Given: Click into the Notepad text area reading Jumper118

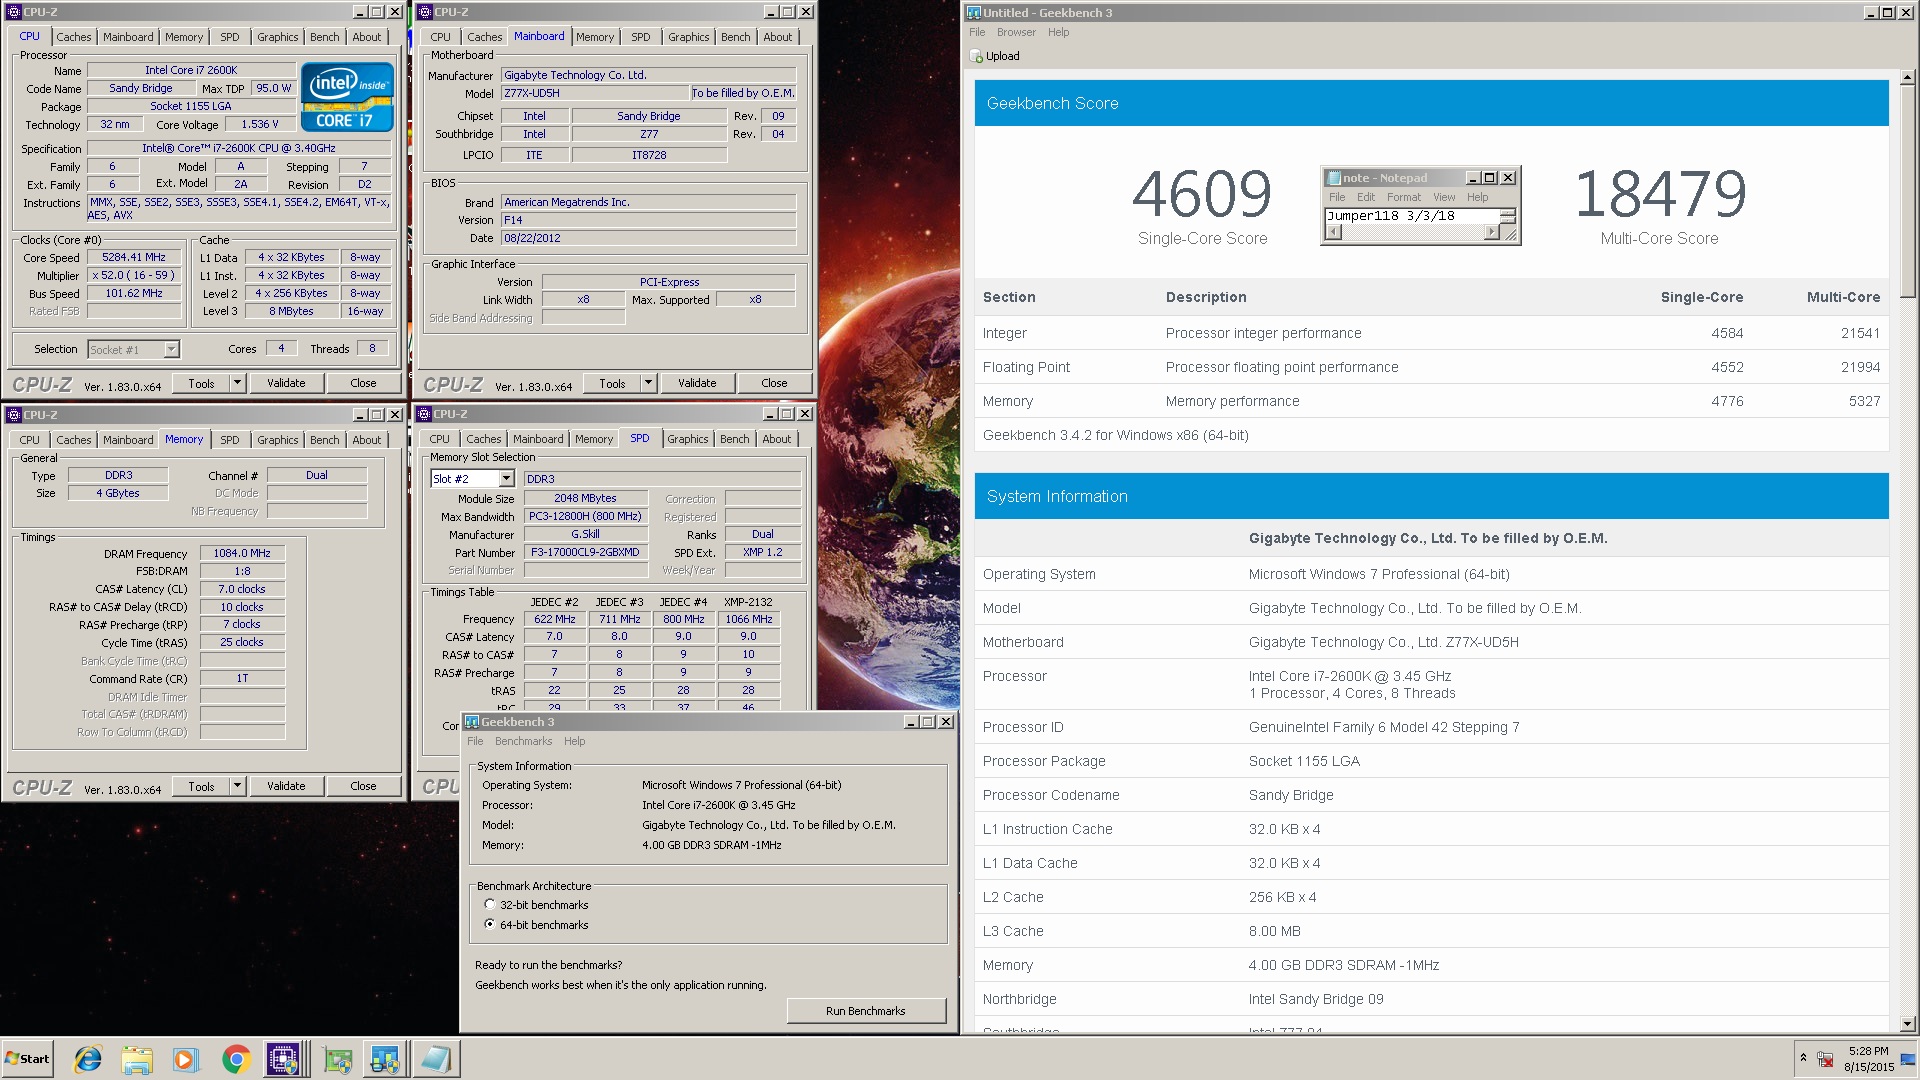Looking at the screenshot, I should [1412, 215].
